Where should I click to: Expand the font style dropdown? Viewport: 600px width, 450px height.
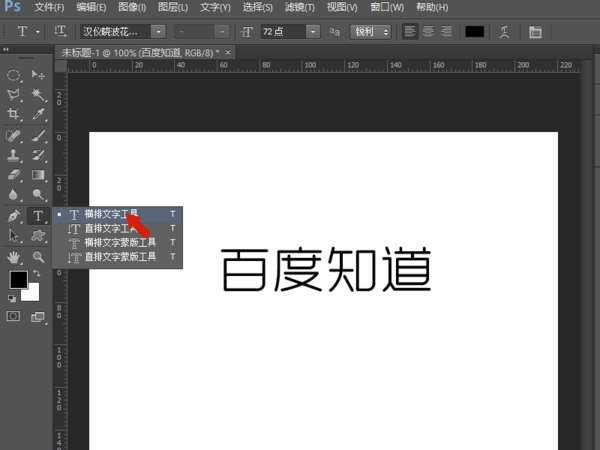(222, 32)
